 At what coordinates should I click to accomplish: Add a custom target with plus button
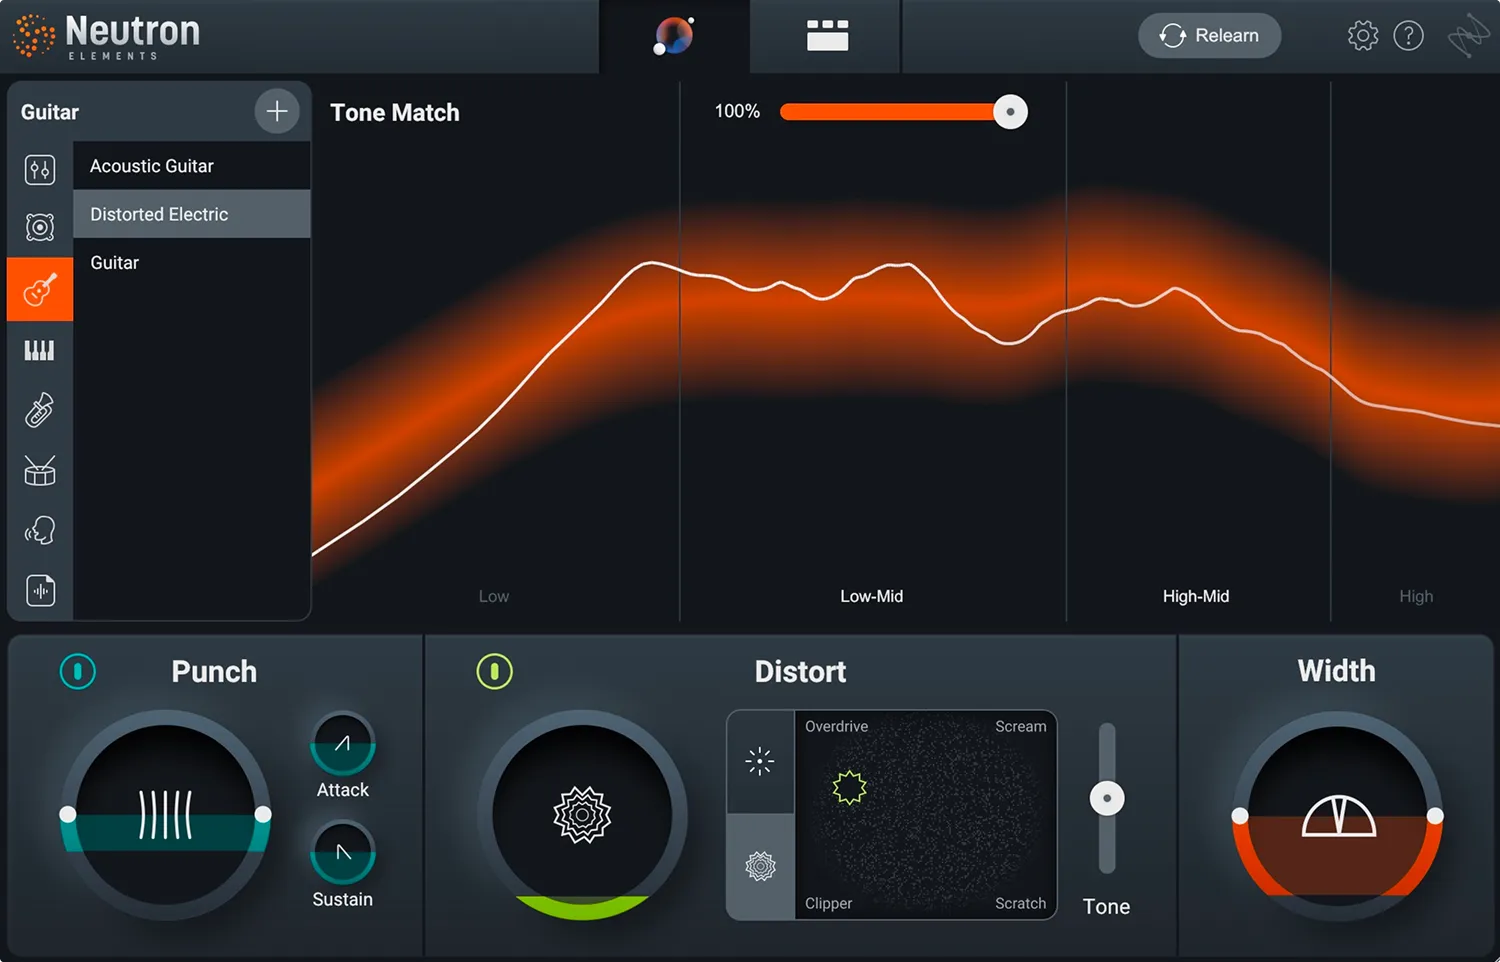click(277, 111)
